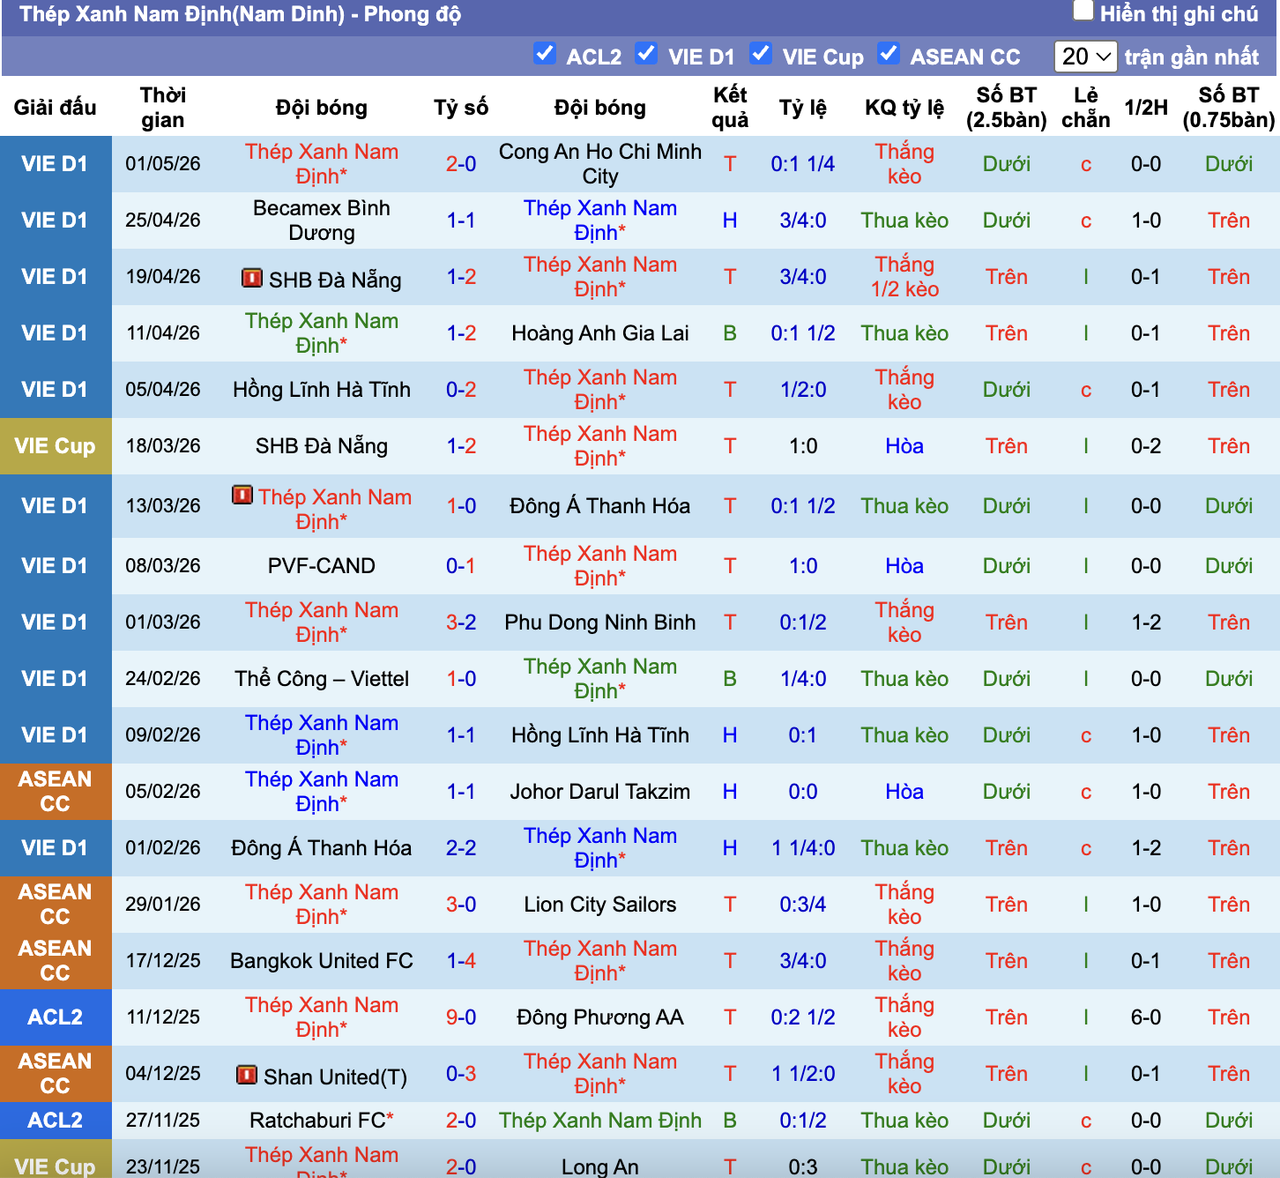Open the Lion City Sailors team link
This screenshot has width=1280, height=1178.
[x=600, y=905]
